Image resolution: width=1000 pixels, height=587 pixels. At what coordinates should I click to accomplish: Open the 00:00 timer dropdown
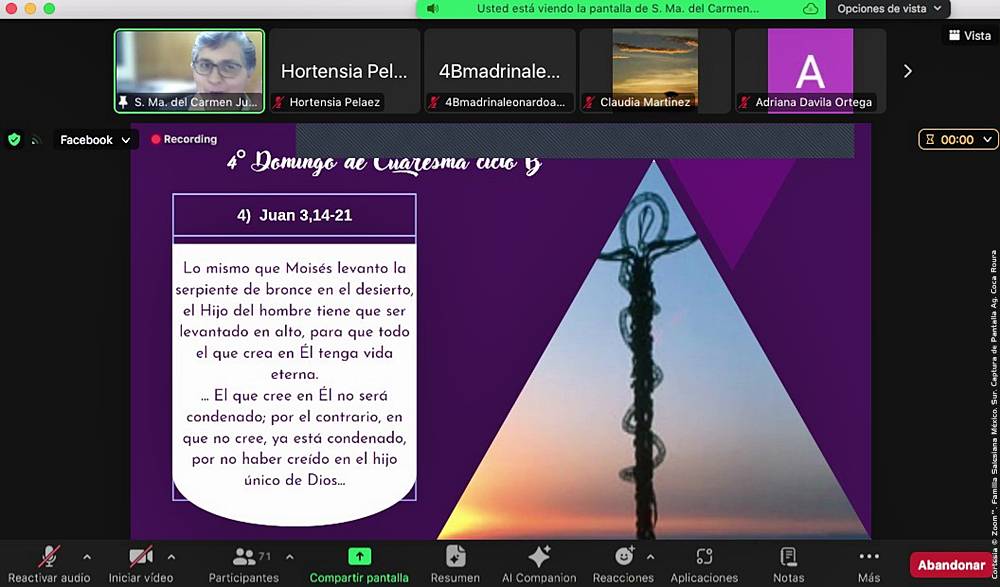(959, 140)
